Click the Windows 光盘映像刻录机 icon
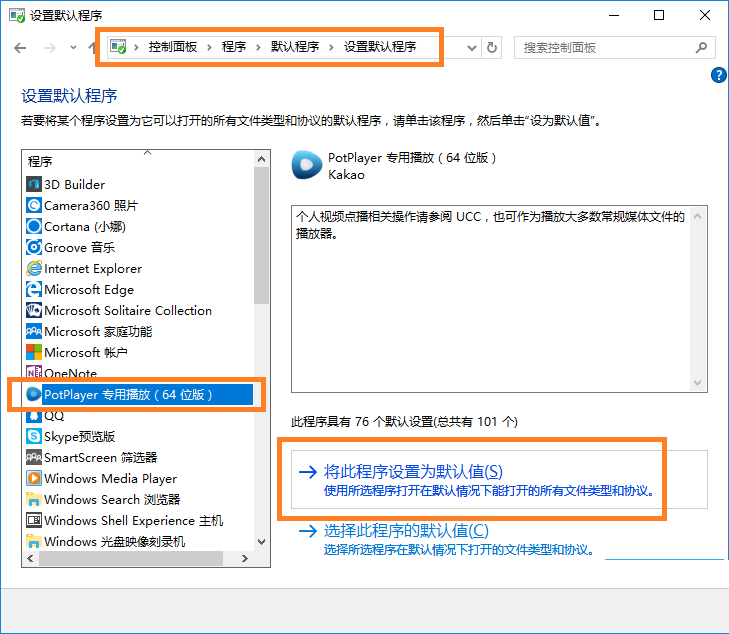Viewport: 729px width, 634px height. click(x=34, y=541)
